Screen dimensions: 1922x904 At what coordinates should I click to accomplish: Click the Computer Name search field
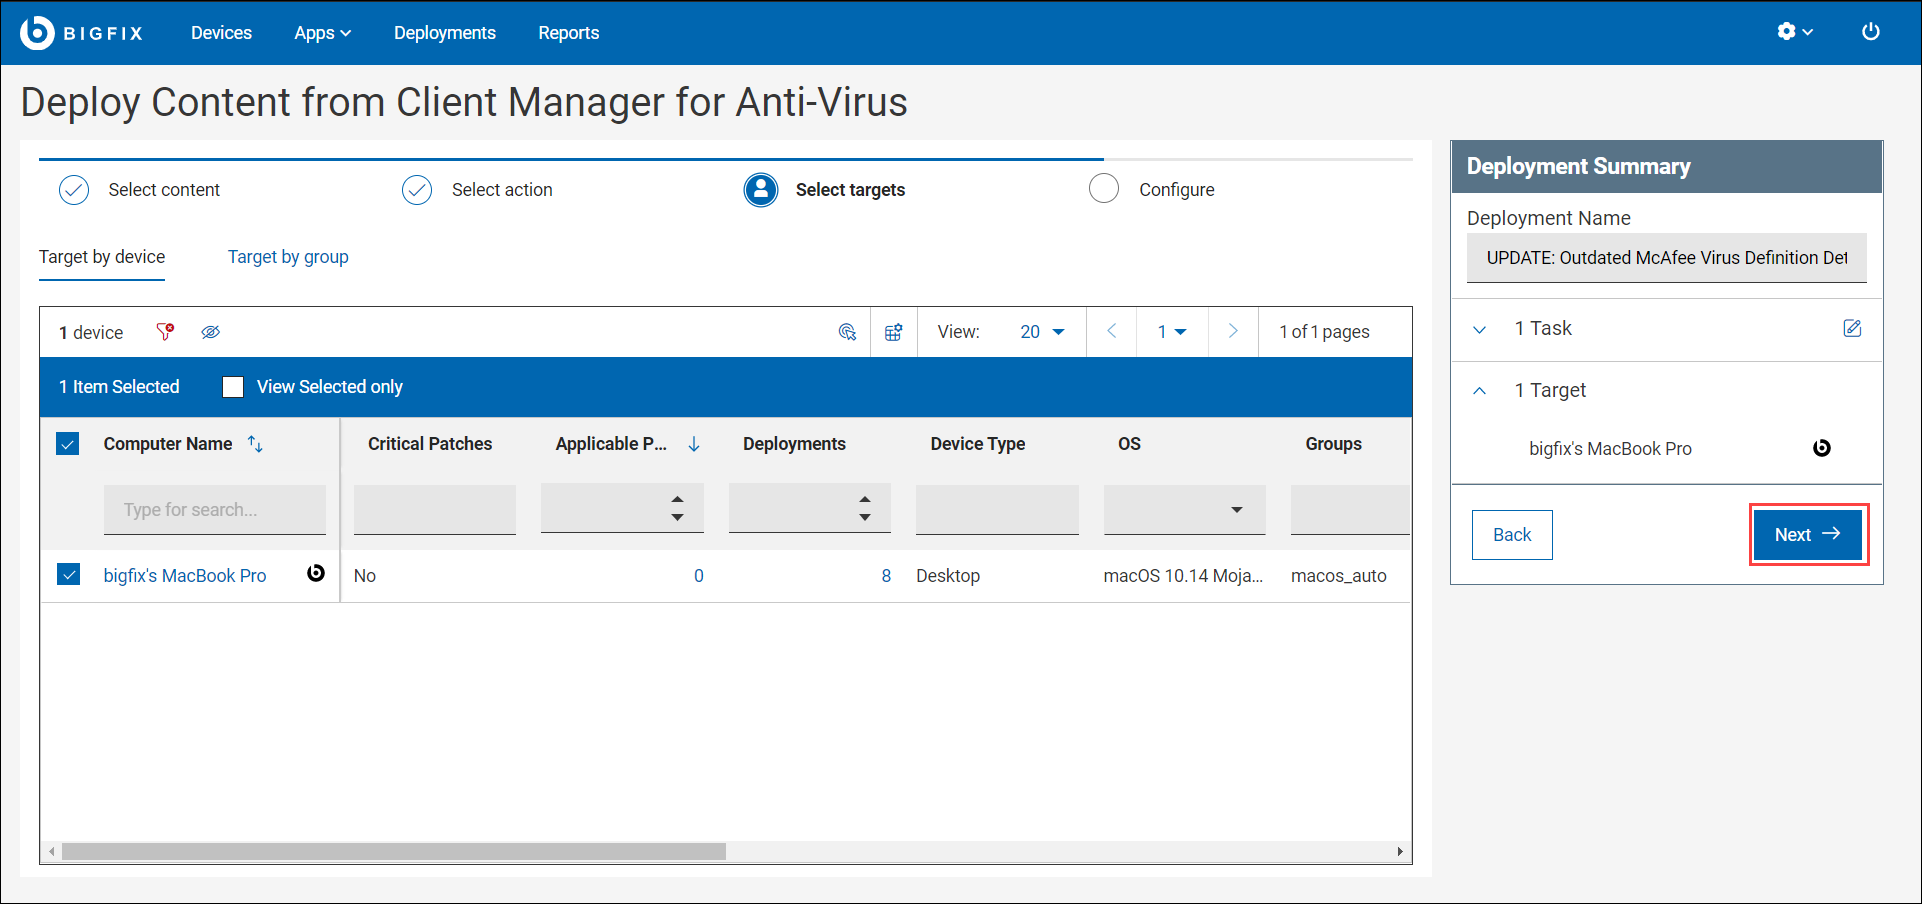(214, 510)
